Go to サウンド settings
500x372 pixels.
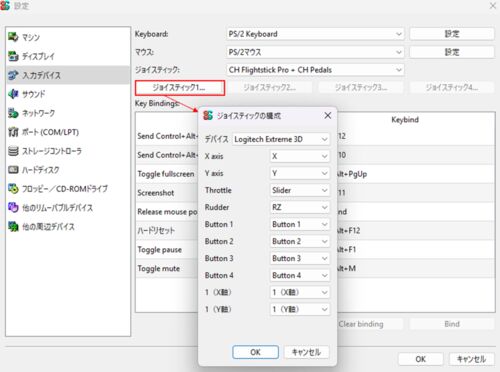coord(68,94)
